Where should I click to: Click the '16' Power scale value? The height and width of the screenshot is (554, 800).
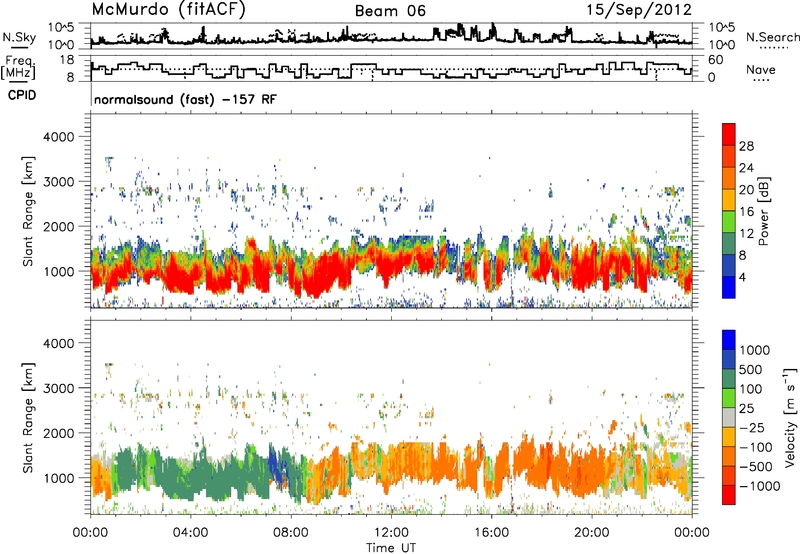pos(746,212)
